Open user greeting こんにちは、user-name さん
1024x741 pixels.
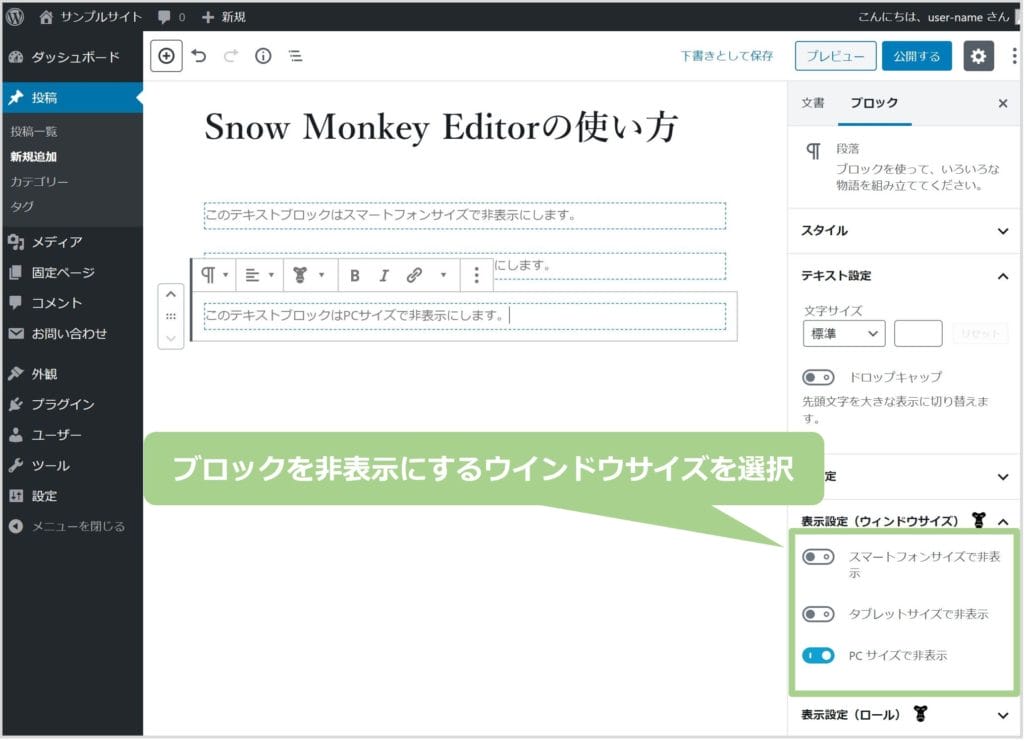point(933,17)
